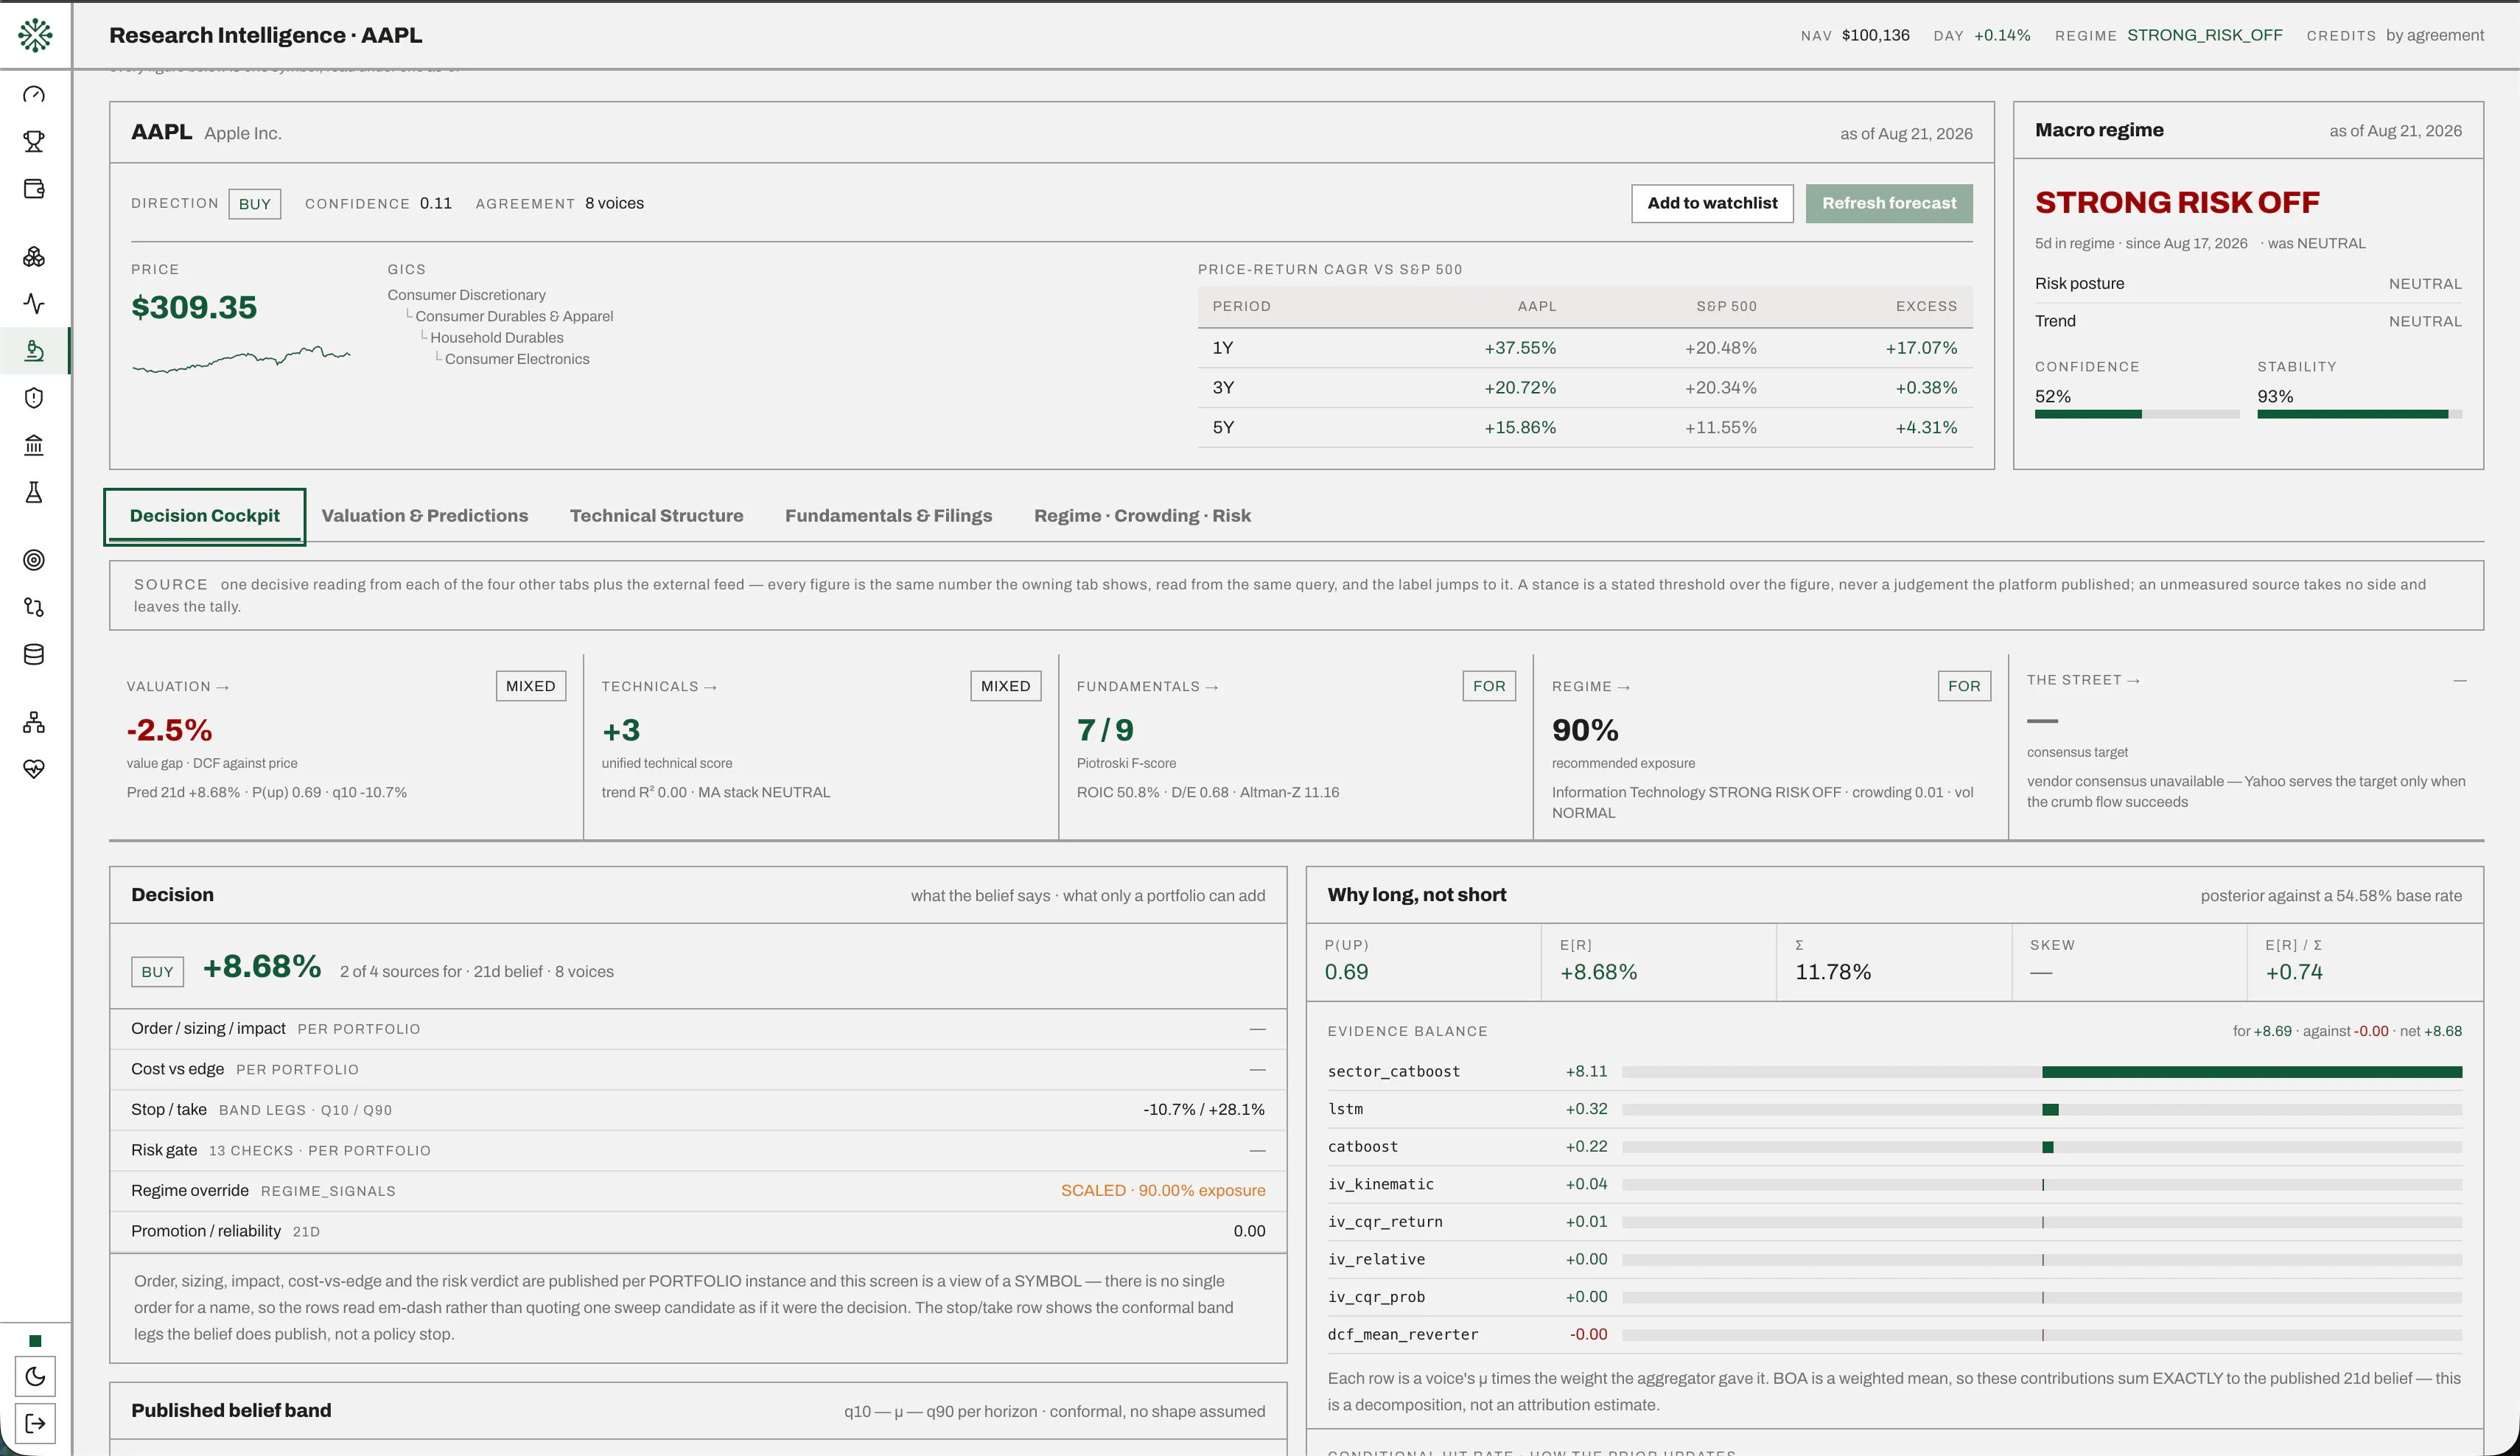Image resolution: width=2520 pixels, height=1456 pixels.
Task: Select the microscope research sidebar icon
Action: point(34,351)
